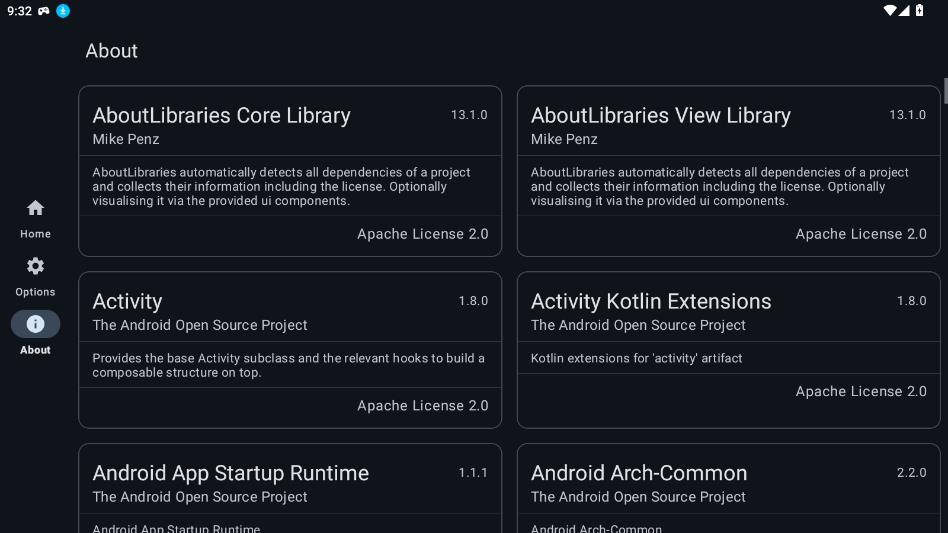948x533 pixels.
Task: Open Options via the gear icon
Action: point(35,266)
